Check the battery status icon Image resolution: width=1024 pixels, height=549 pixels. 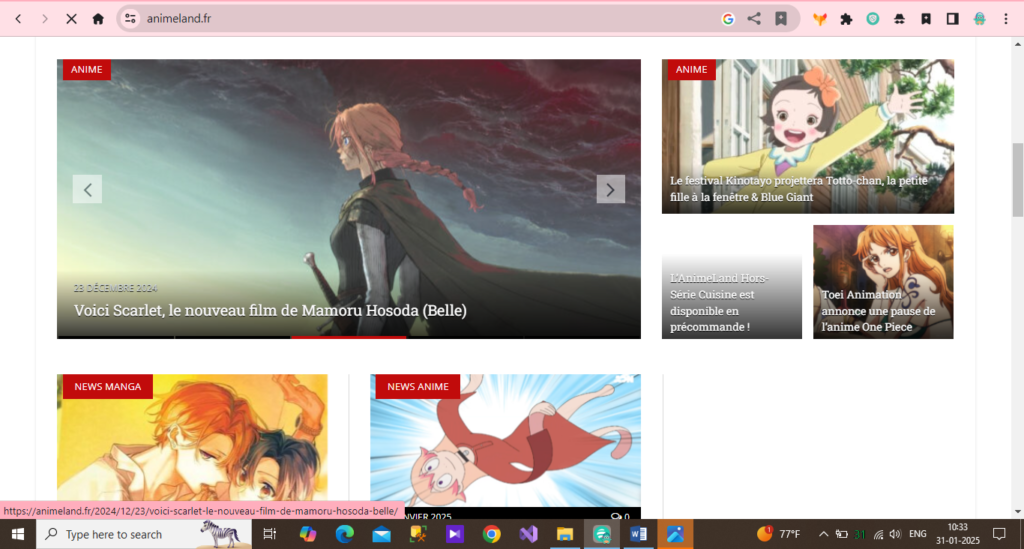tap(842, 534)
